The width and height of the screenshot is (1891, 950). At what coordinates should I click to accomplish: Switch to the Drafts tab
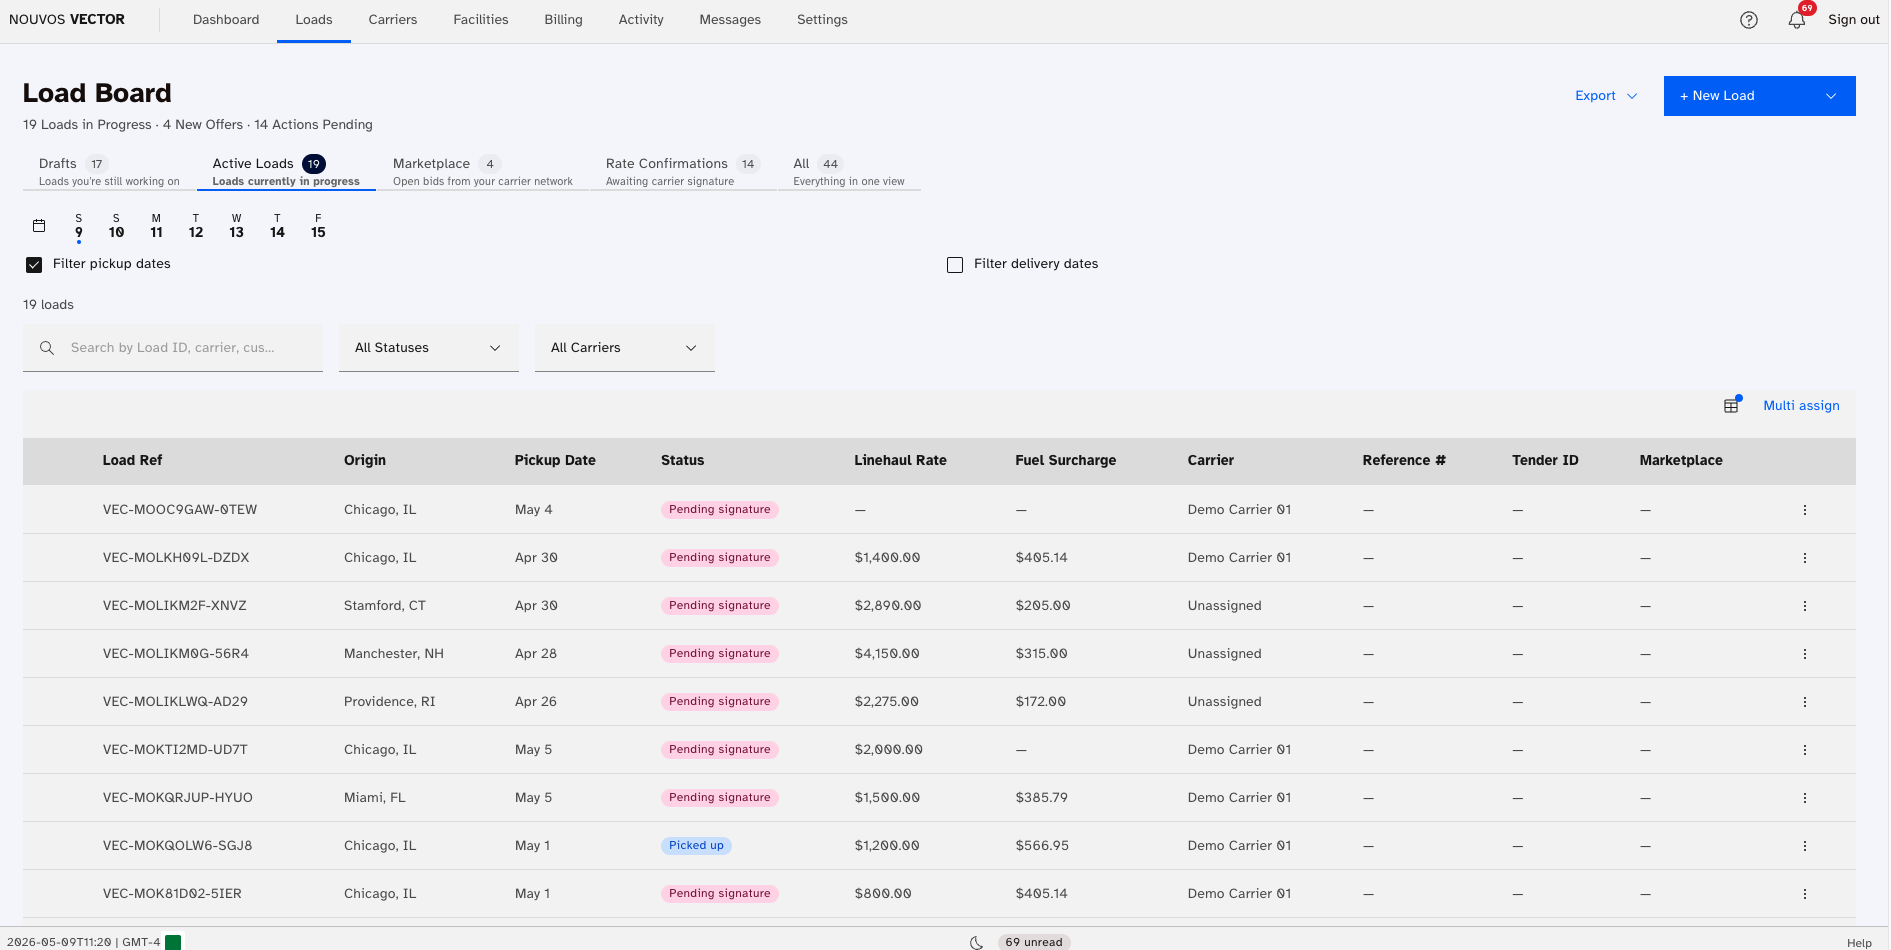[110, 171]
